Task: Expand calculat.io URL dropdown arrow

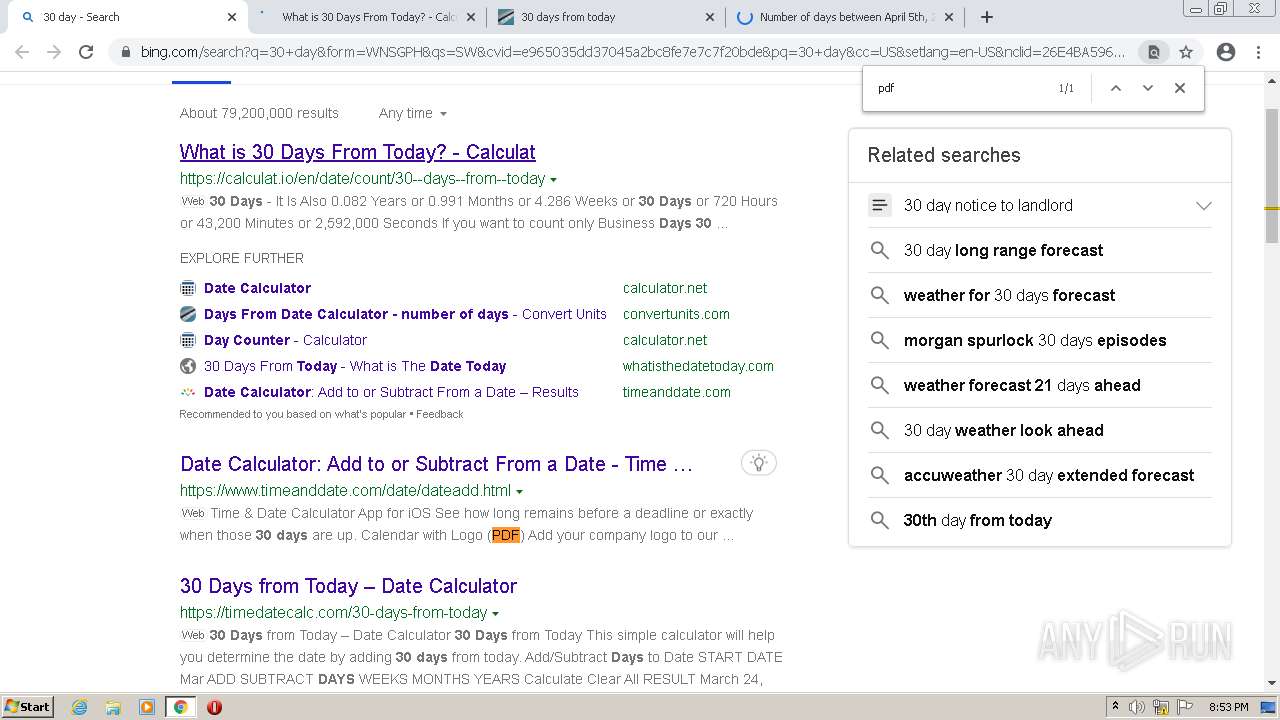Action: (x=553, y=179)
